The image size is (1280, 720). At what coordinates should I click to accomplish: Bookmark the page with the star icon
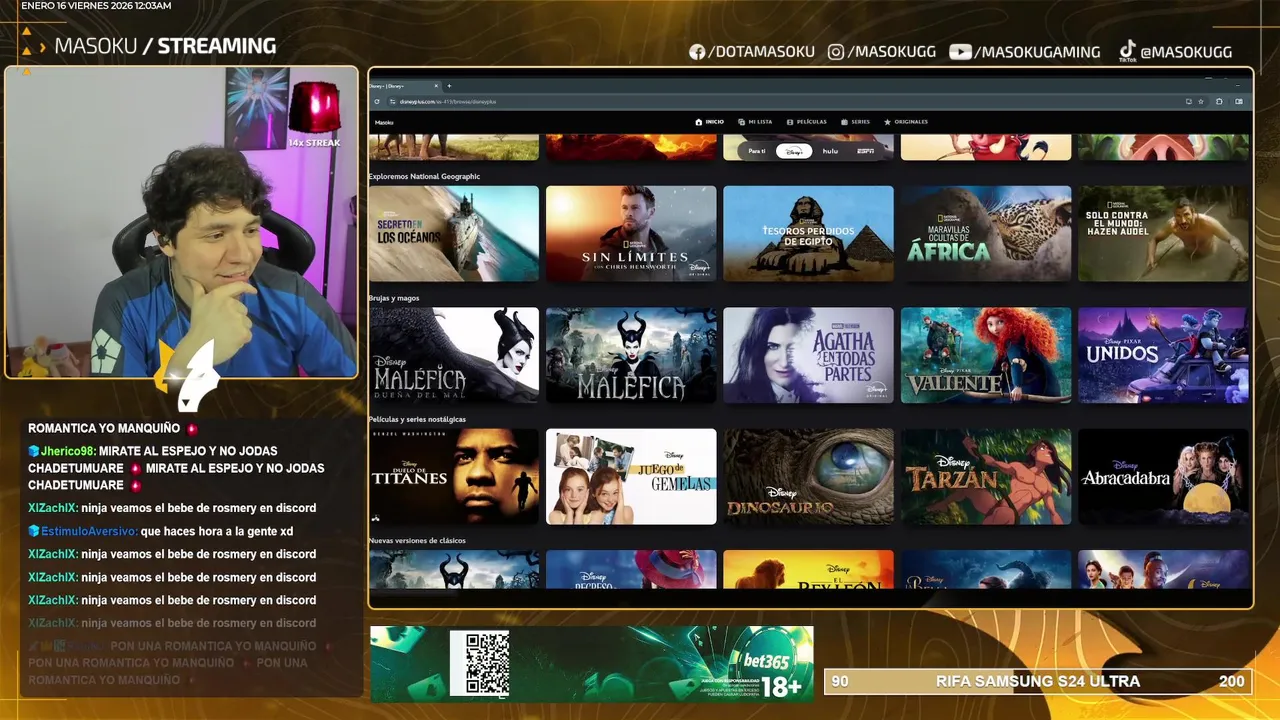[1201, 101]
